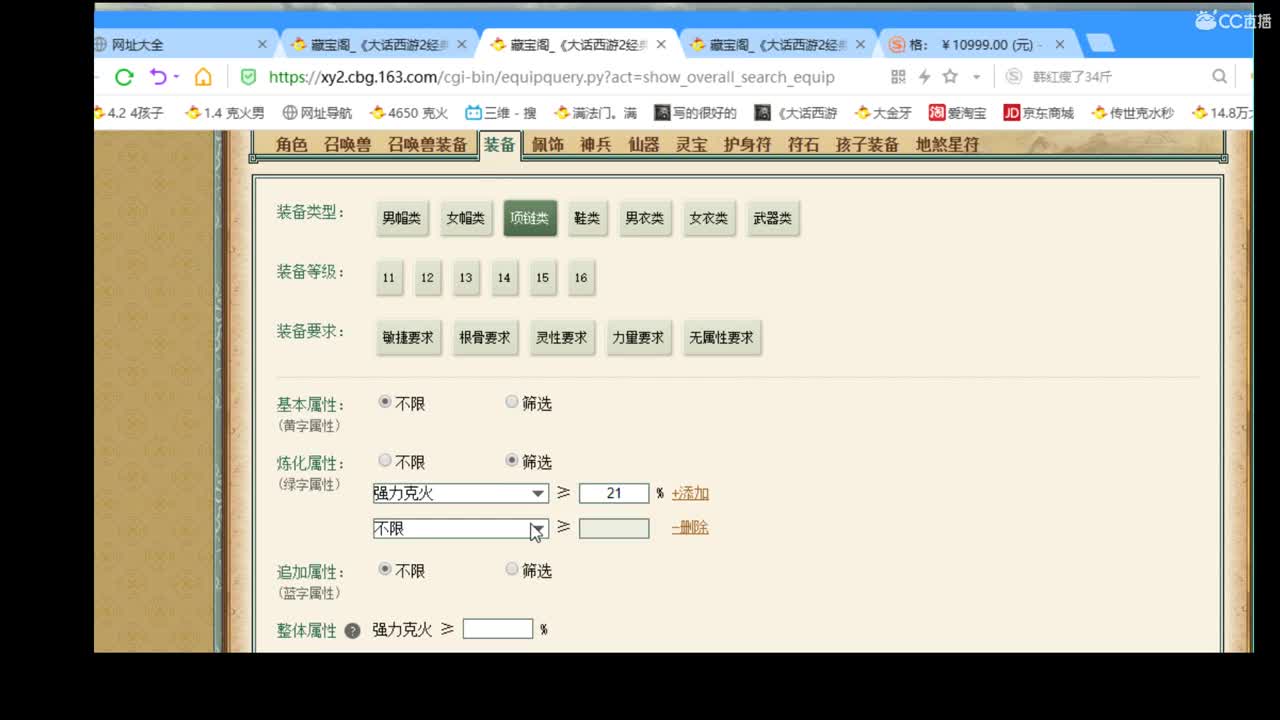1280x720 pixels.
Task: Expand the favorites star dropdown arrow
Action: [x=976, y=77]
